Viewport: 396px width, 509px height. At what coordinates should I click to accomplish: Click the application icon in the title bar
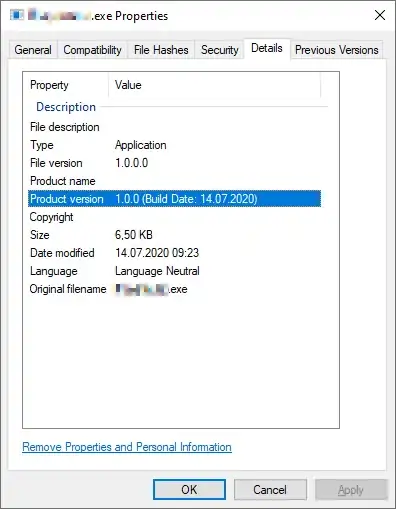pos(17,15)
